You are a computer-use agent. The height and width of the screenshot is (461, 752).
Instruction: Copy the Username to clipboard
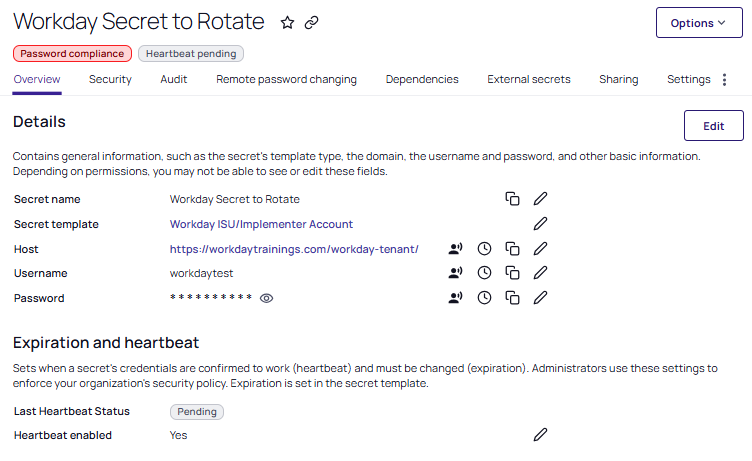click(x=512, y=273)
